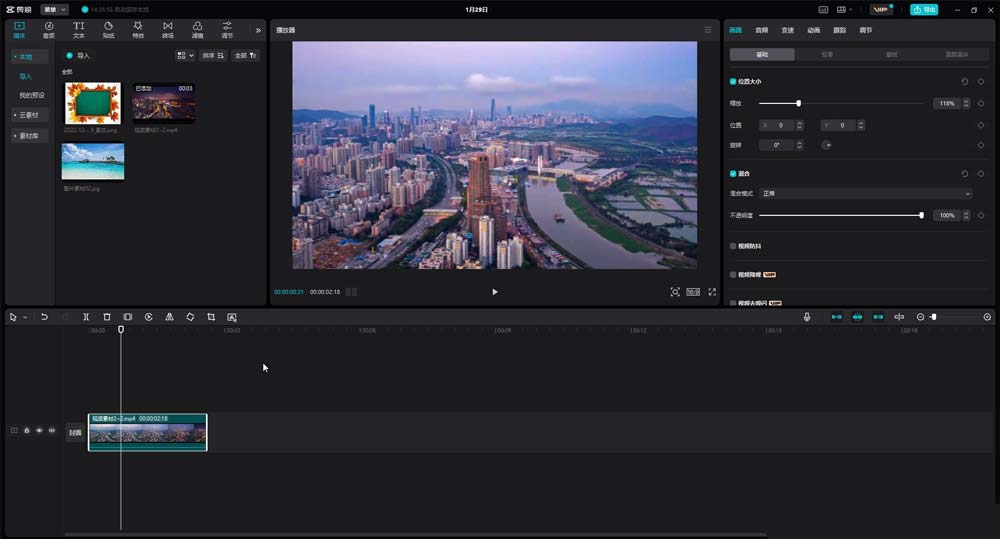
Task: Click the split clip tool in timeline toolbar
Action: (86, 317)
